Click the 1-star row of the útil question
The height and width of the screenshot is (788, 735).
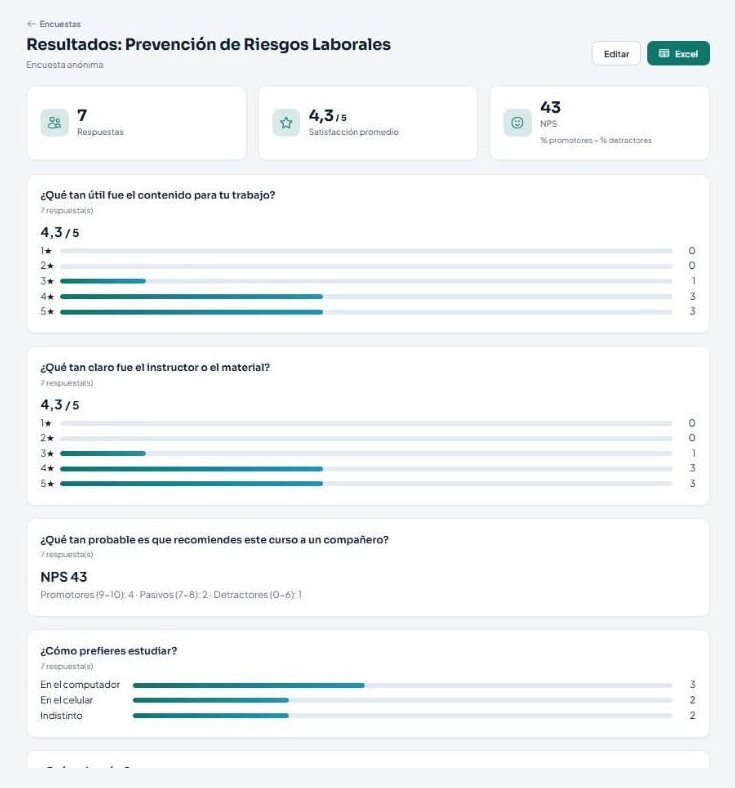click(368, 250)
